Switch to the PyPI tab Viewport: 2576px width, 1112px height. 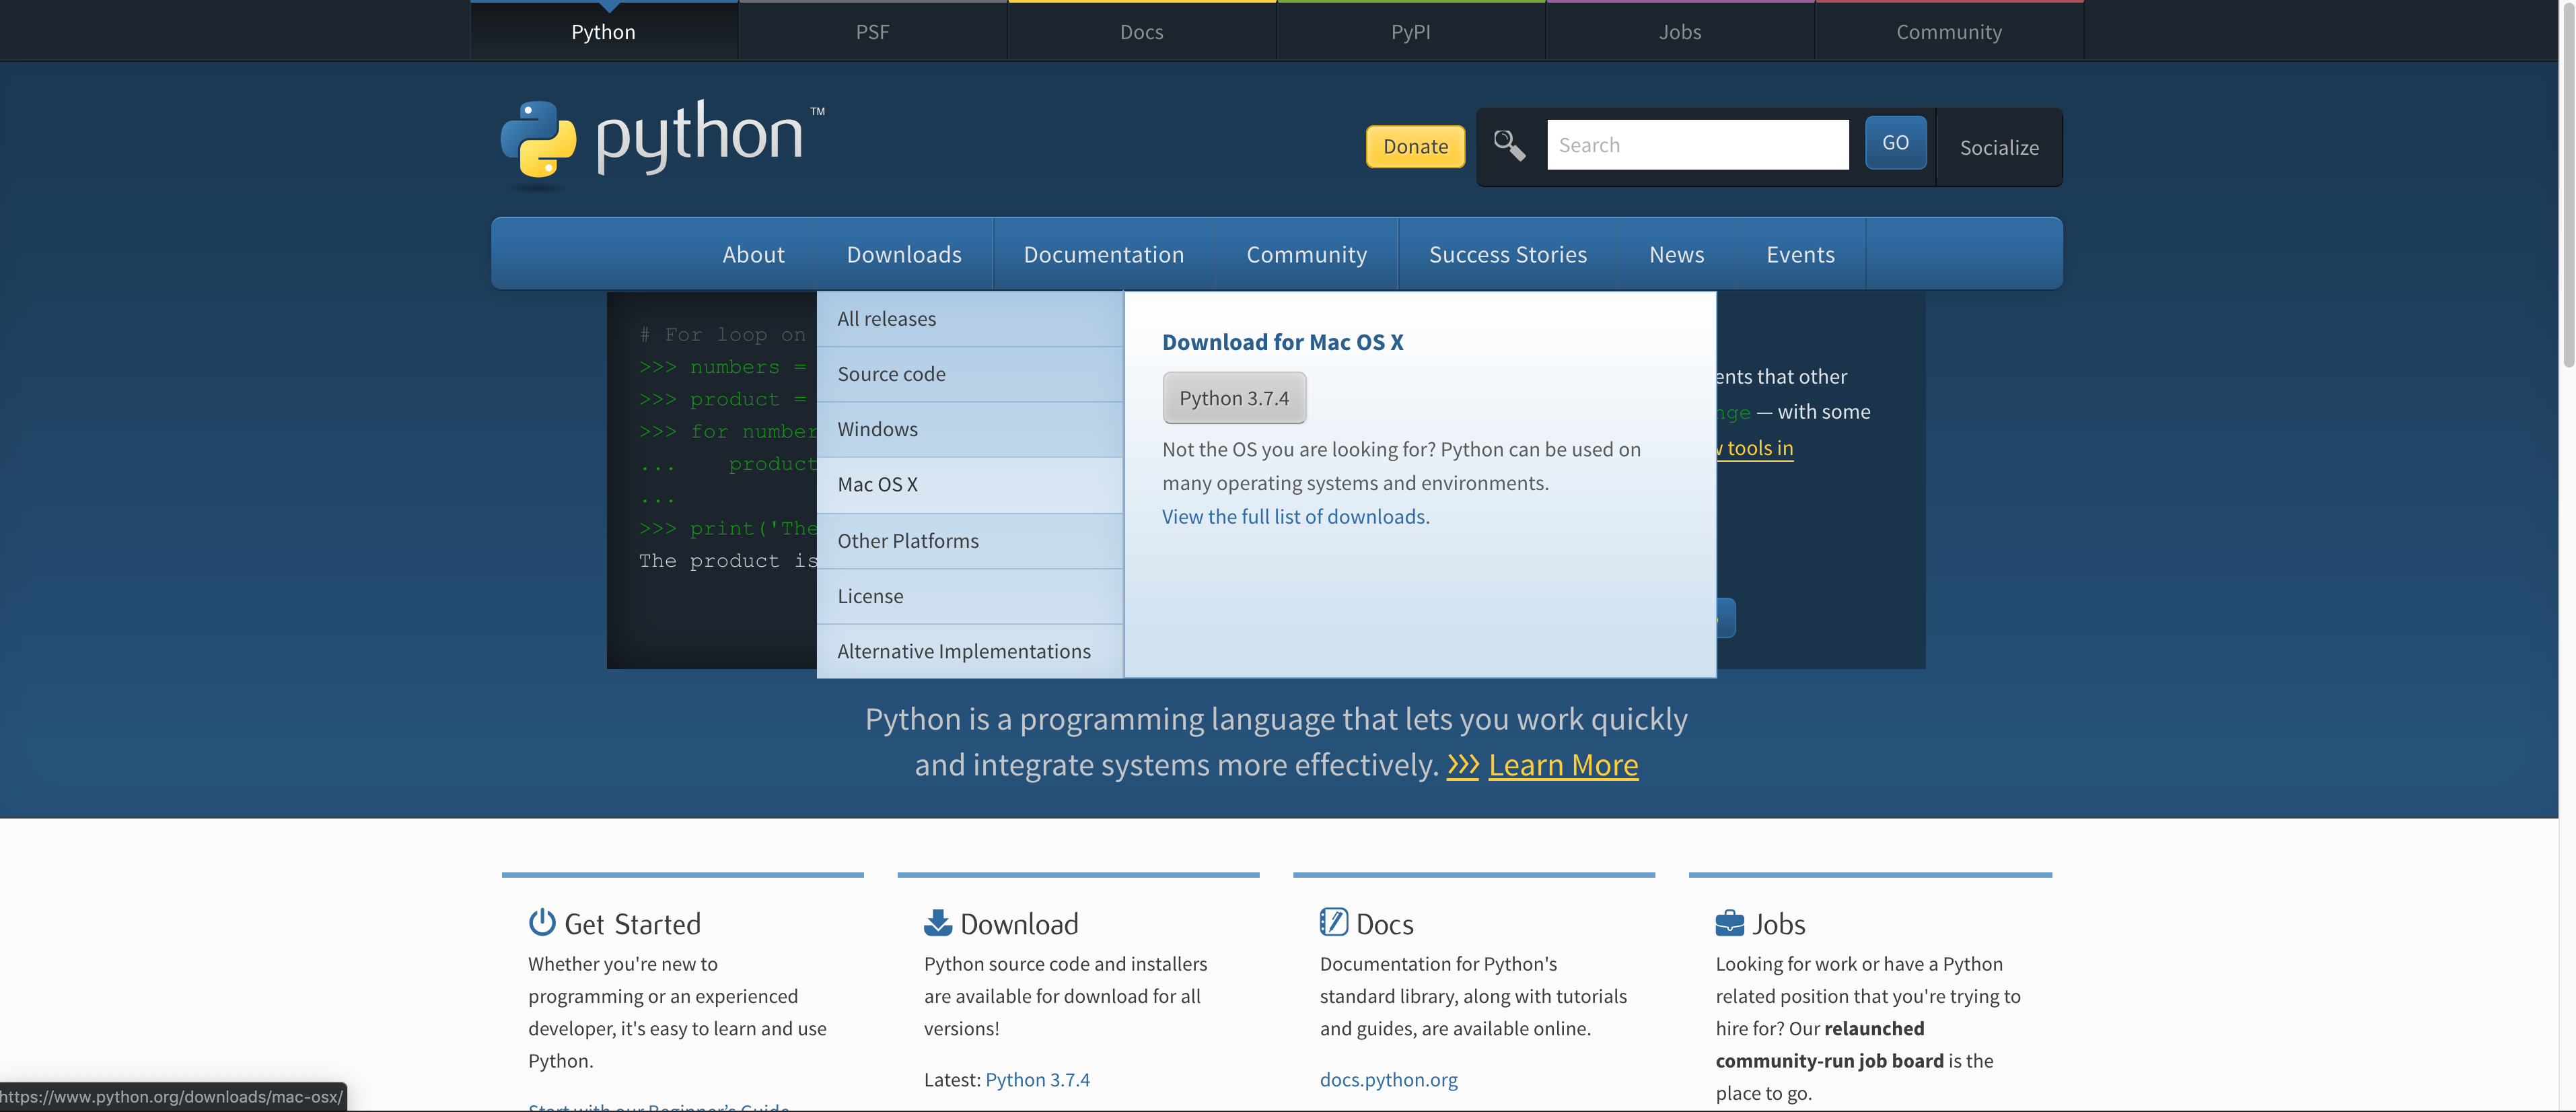1411,31
